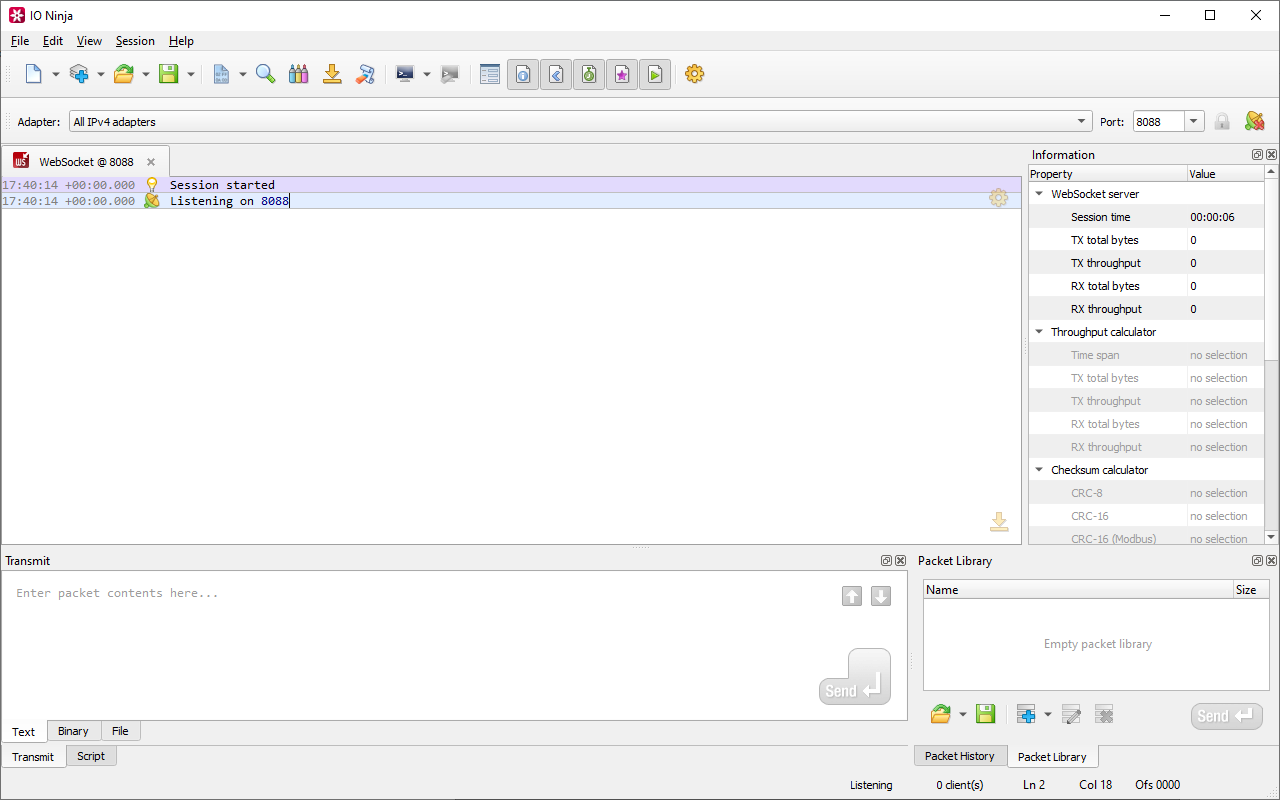Click the up arrow in Transmit pane
The width and height of the screenshot is (1280, 800).
[x=852, y=596]
